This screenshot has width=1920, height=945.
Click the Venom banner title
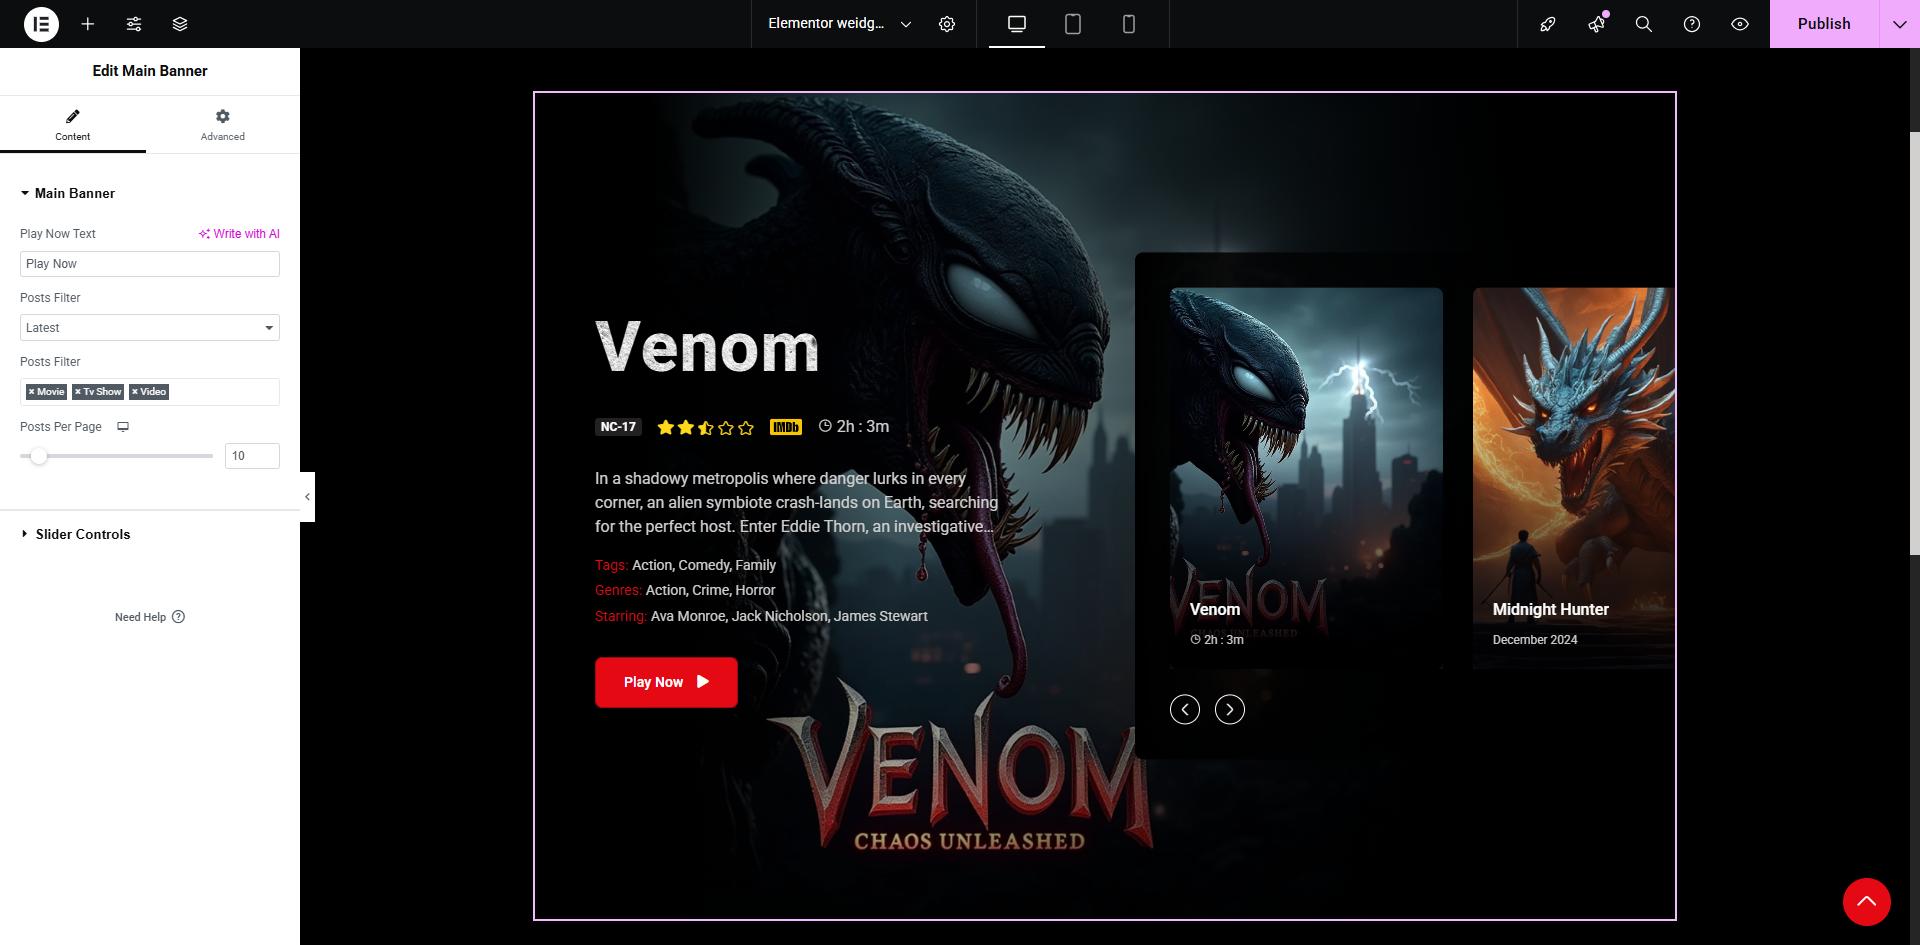click(707, 347)
